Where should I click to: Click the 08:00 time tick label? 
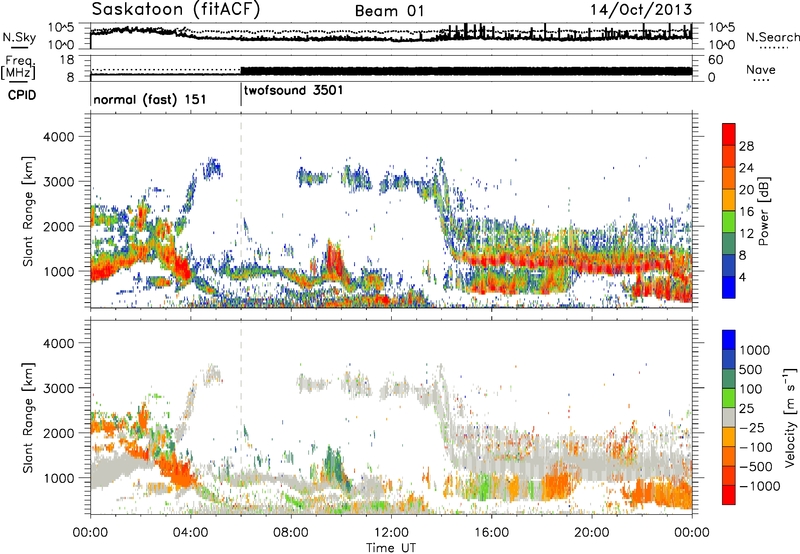tap(291, 533)
